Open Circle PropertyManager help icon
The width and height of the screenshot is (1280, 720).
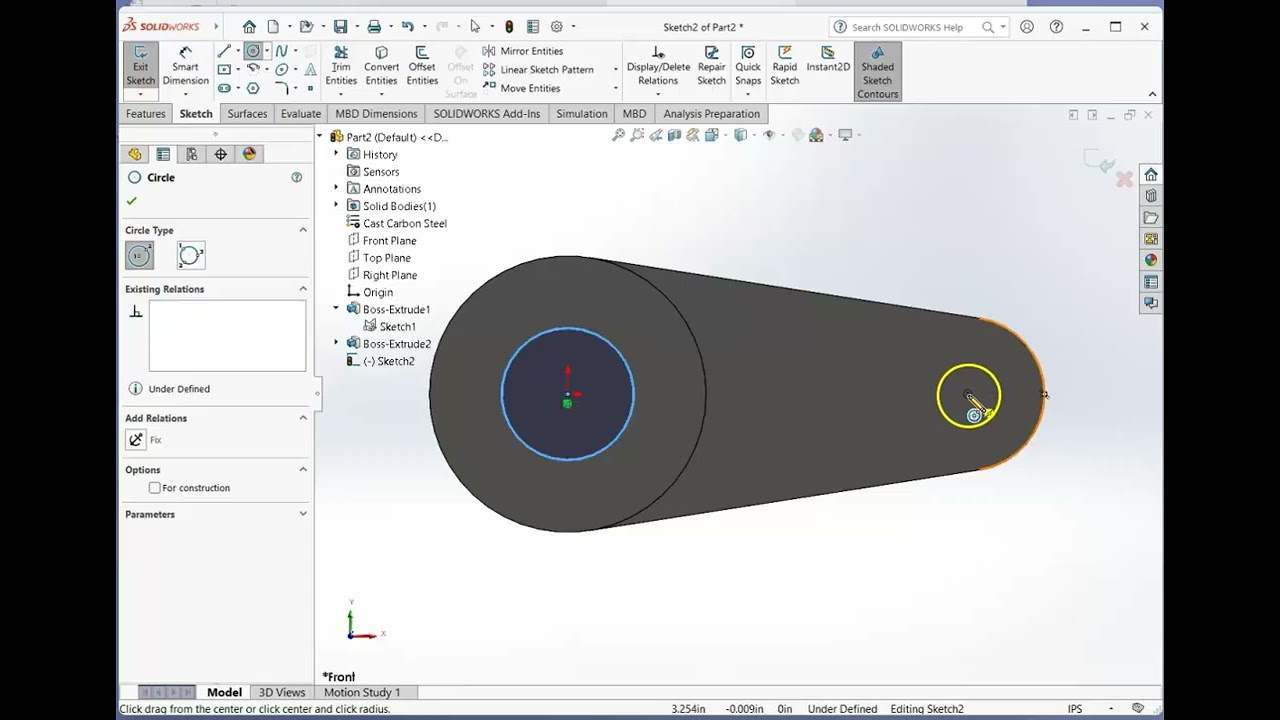tap(296, 177)
